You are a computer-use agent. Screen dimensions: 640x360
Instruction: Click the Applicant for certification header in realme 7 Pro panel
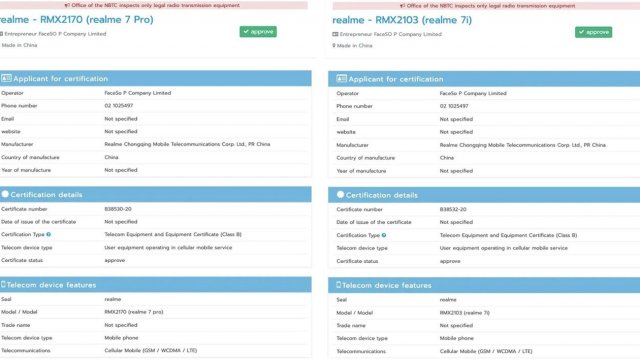click(x=156, y=78)
